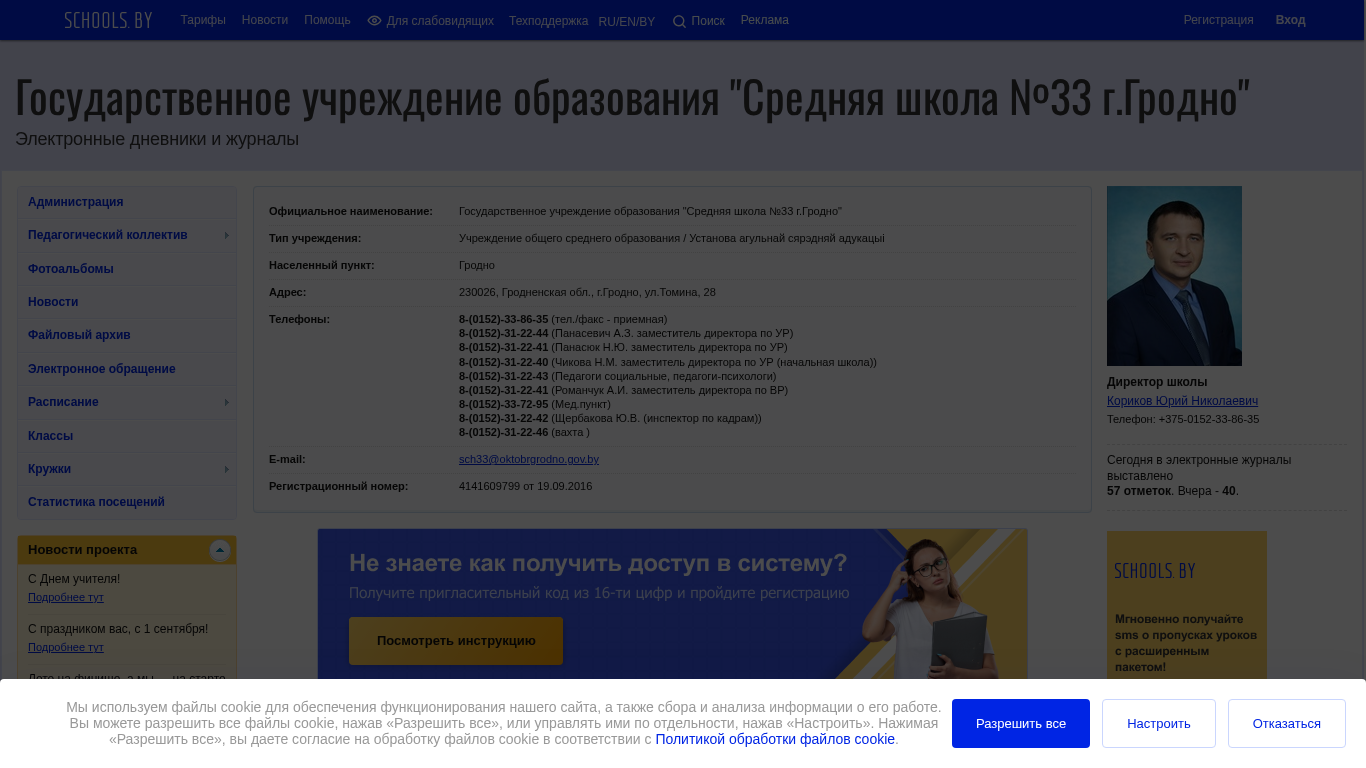Image resolution: width=1366 pixels, height=768 pixels.
Task: Open the Реклама page
Action: (x=765, y=20)
